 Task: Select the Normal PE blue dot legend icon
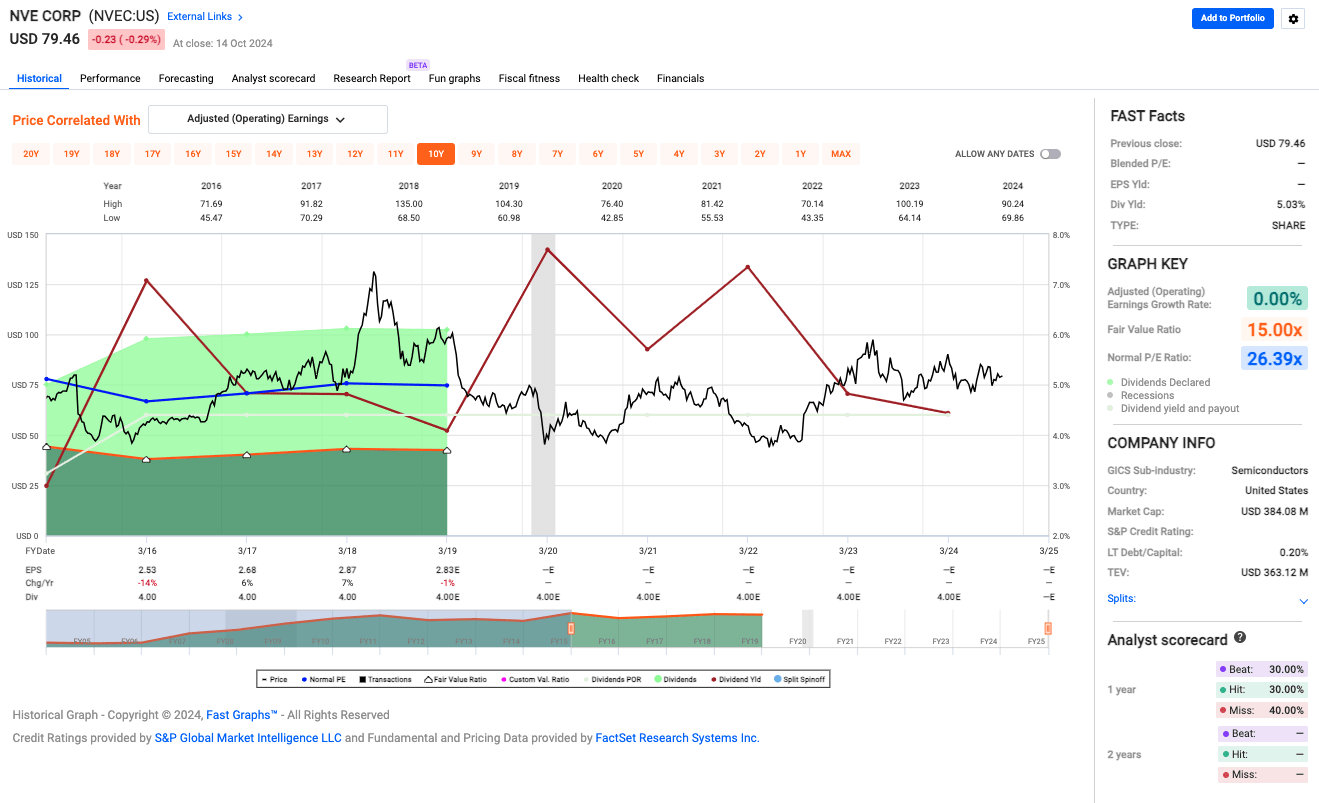tap(305, 679)
